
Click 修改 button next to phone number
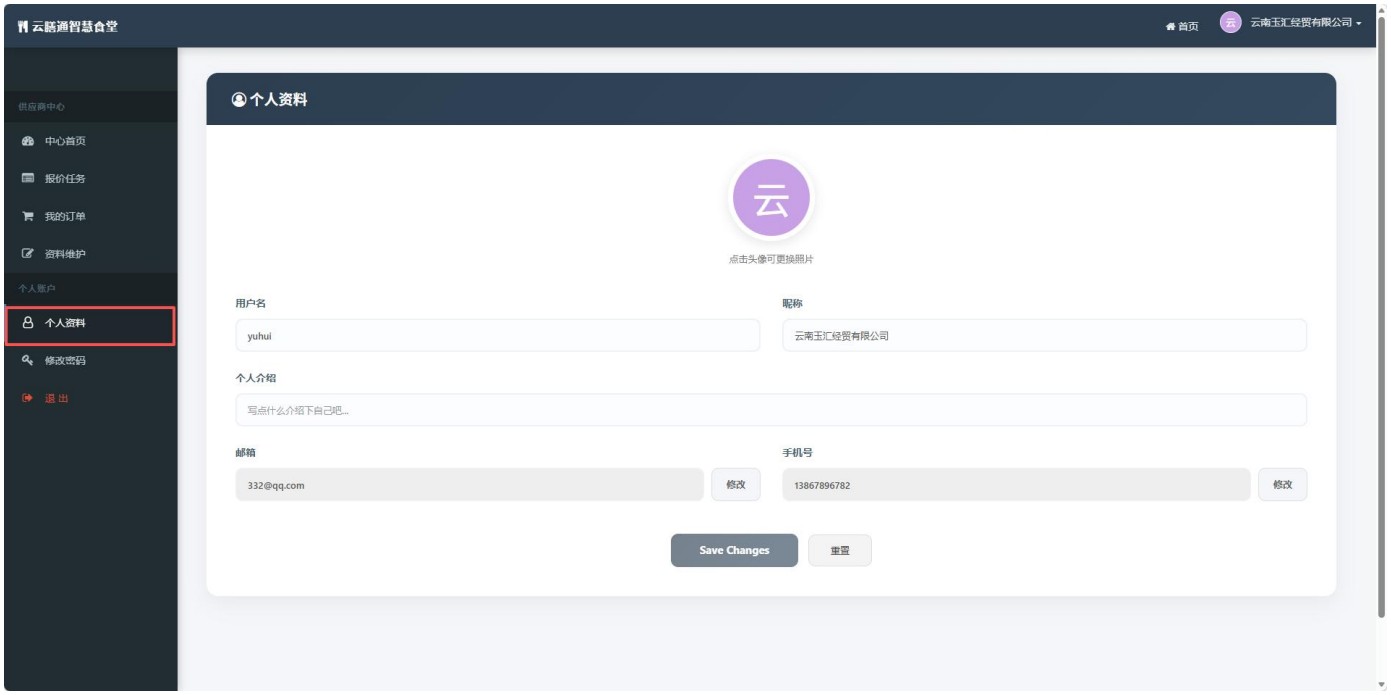pos(1282,484)
